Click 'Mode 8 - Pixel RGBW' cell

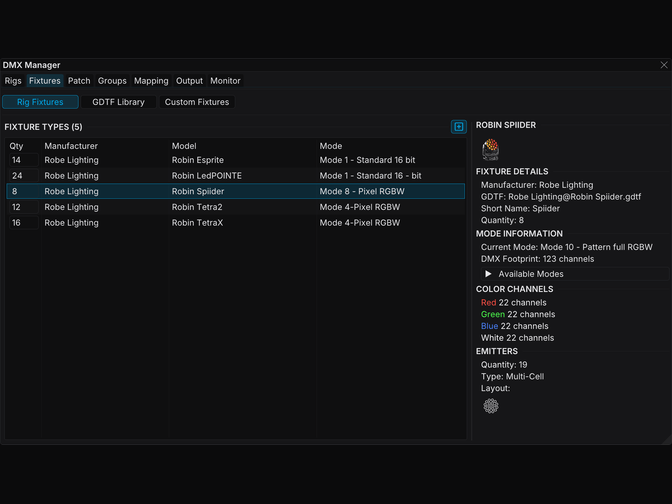(362, 191)
